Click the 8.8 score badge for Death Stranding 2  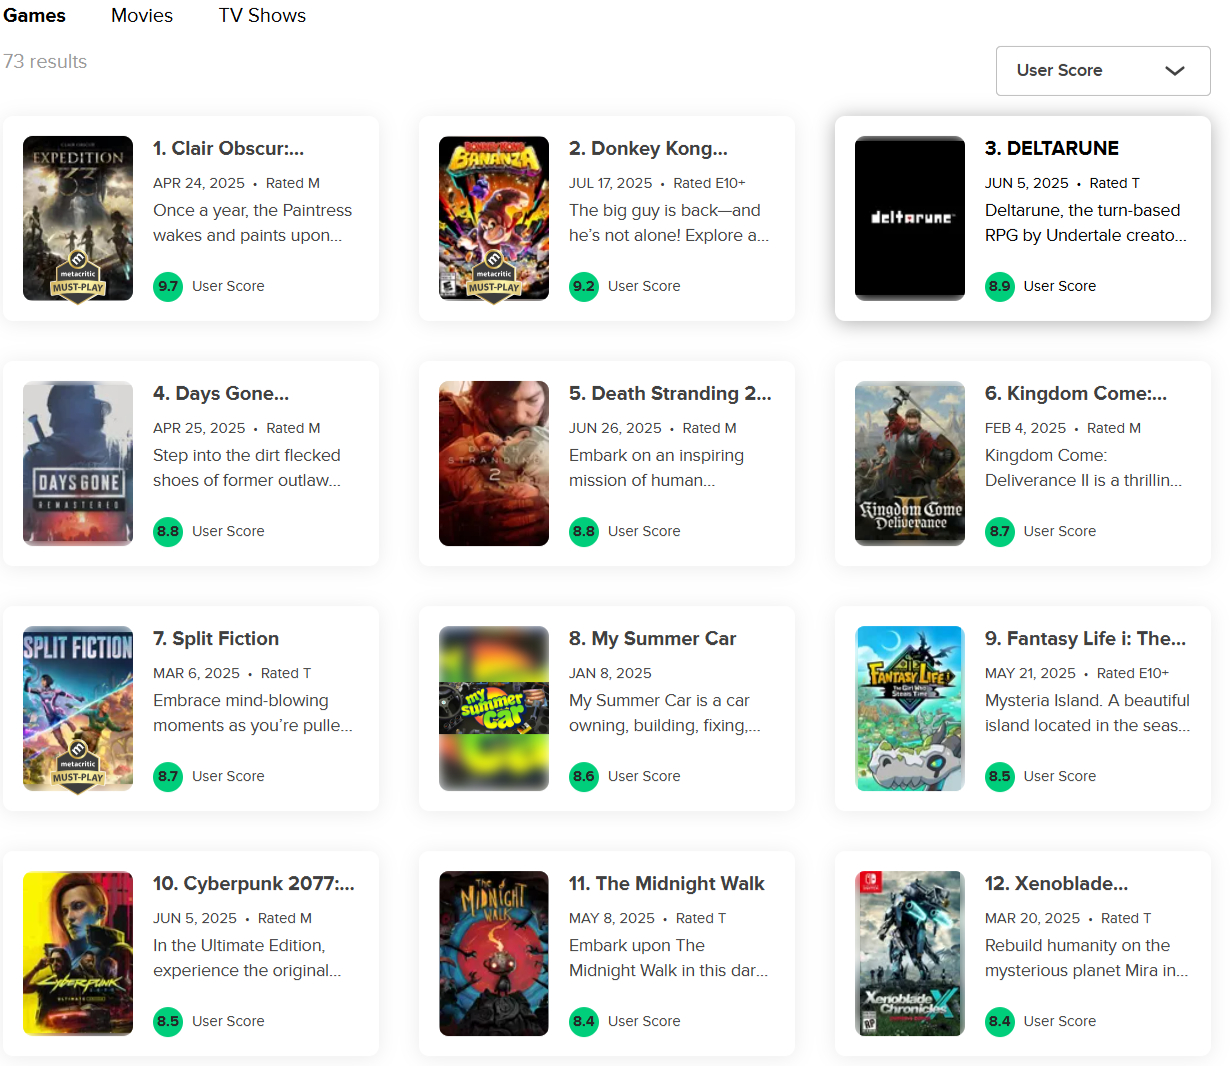(584, 531)
